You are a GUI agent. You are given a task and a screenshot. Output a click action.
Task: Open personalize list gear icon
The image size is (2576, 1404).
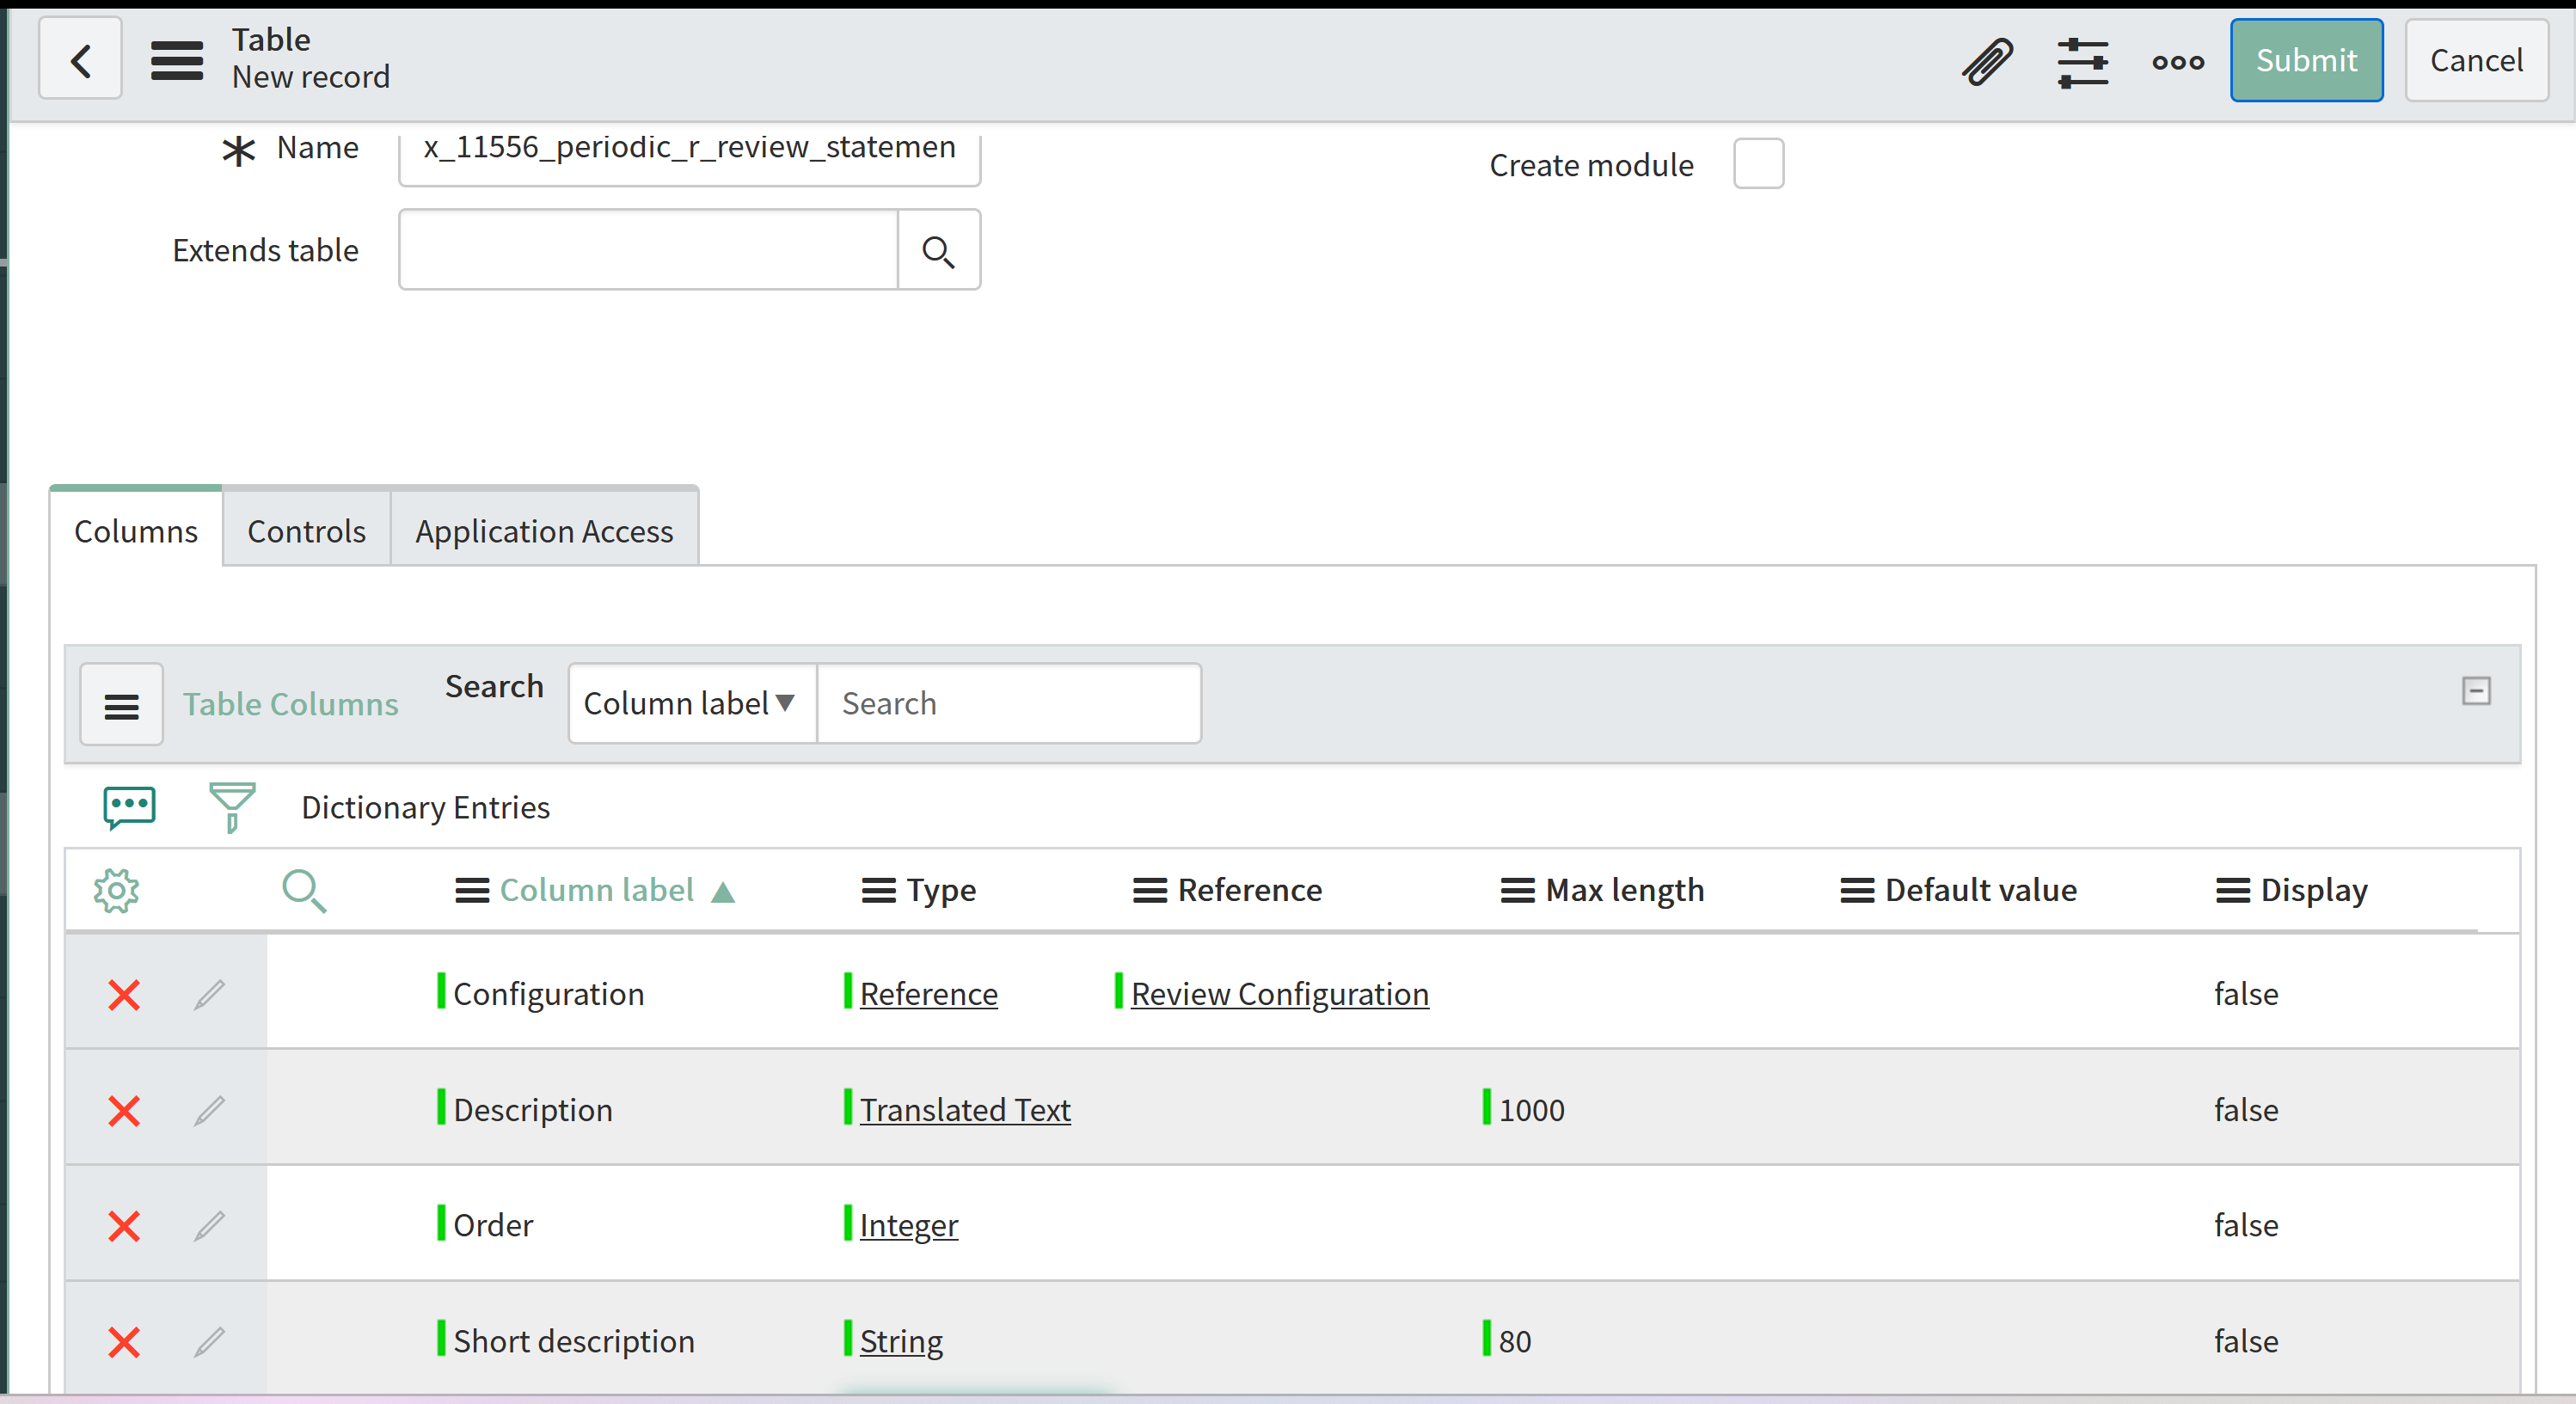(x=116, y=890)
